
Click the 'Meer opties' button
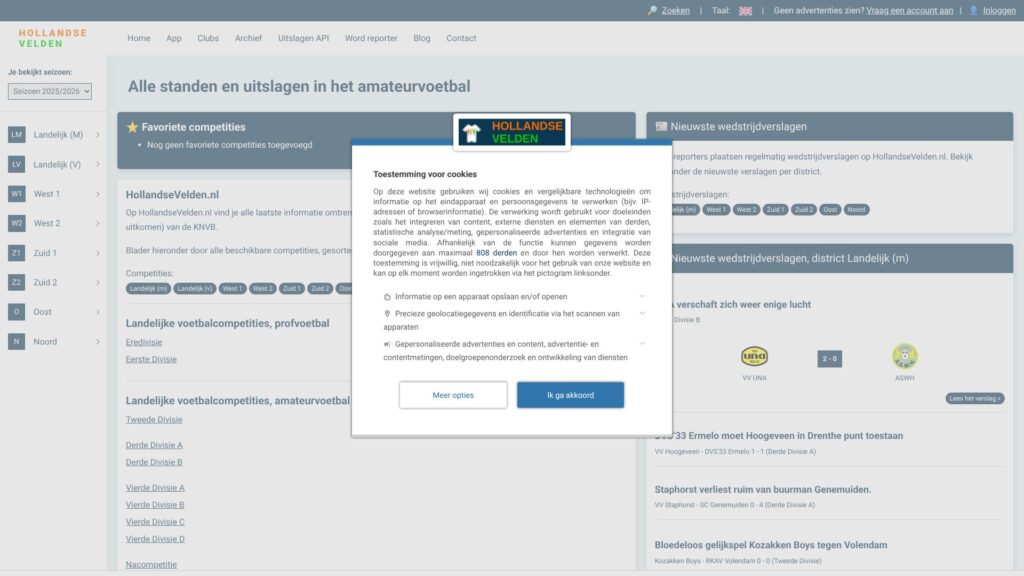click(453, 395)
